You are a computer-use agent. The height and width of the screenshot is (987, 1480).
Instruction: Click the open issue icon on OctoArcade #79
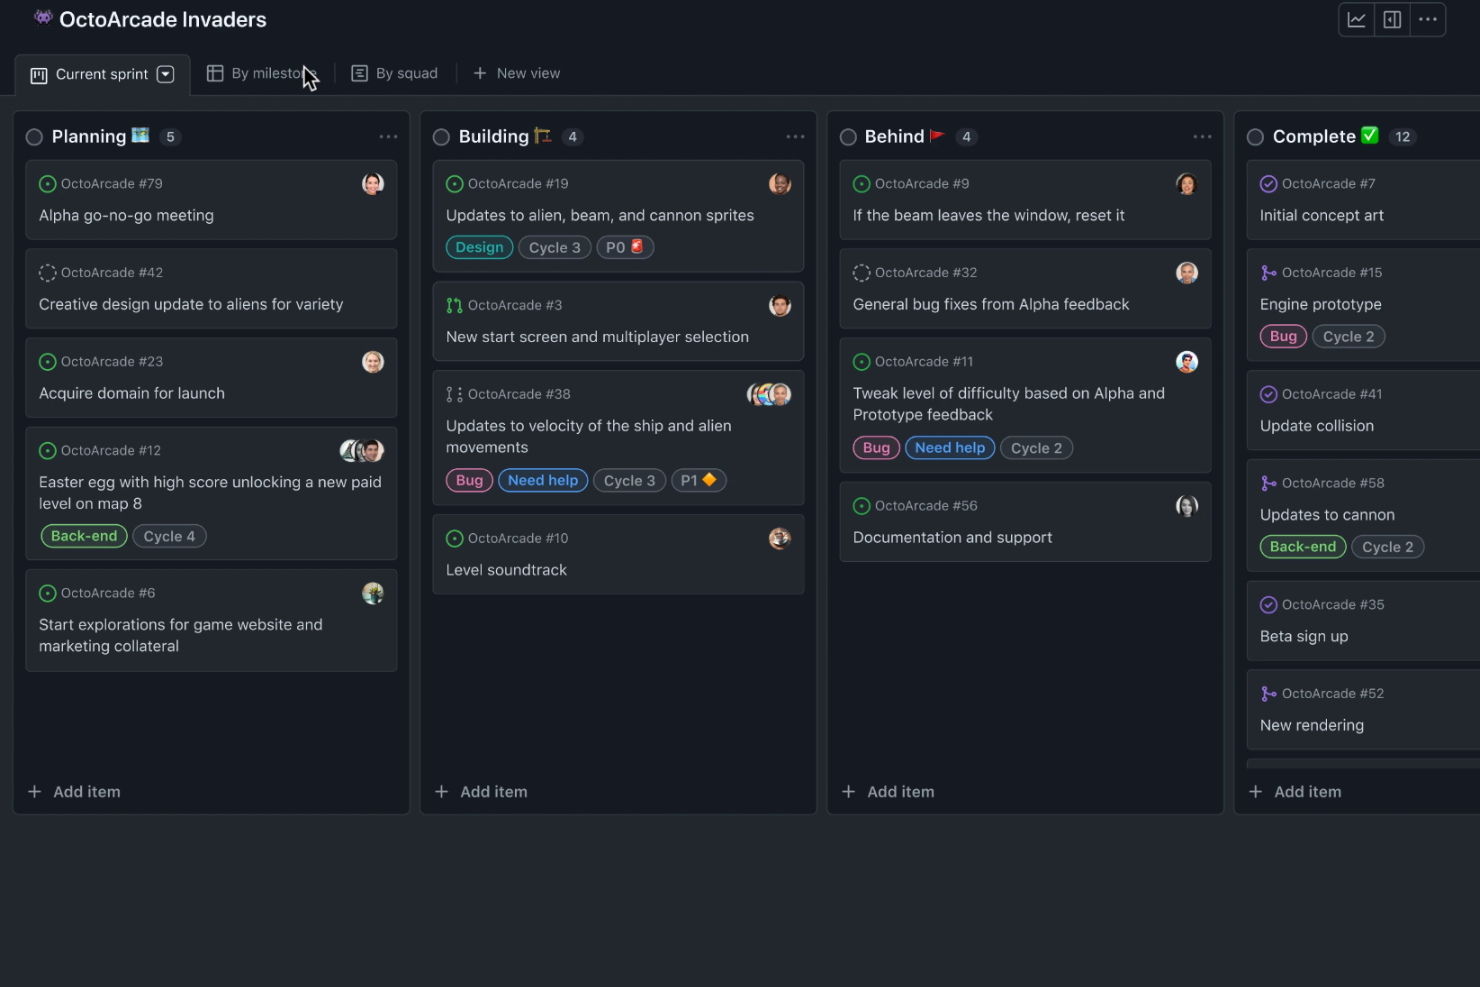(x=47, y=183)
